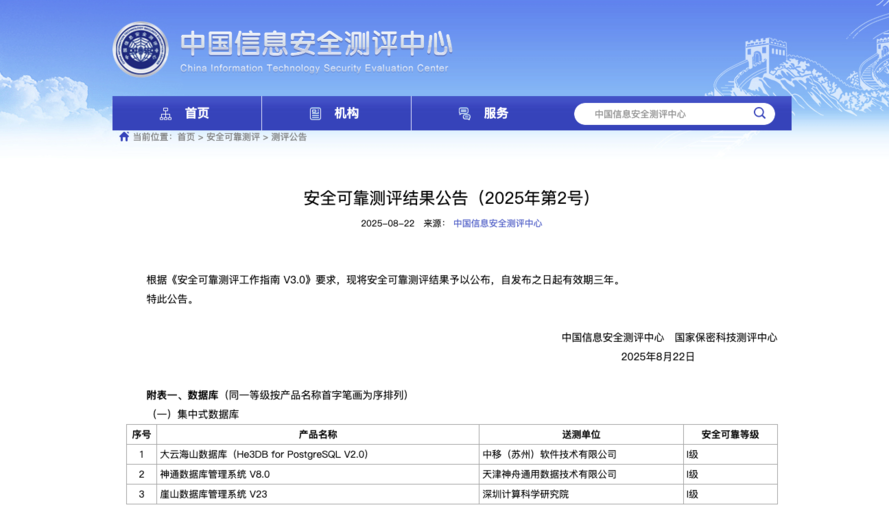This screenshot has width=889, height=525.
Task: Click the publication date 2025-08-22
Action: (388, 223)
